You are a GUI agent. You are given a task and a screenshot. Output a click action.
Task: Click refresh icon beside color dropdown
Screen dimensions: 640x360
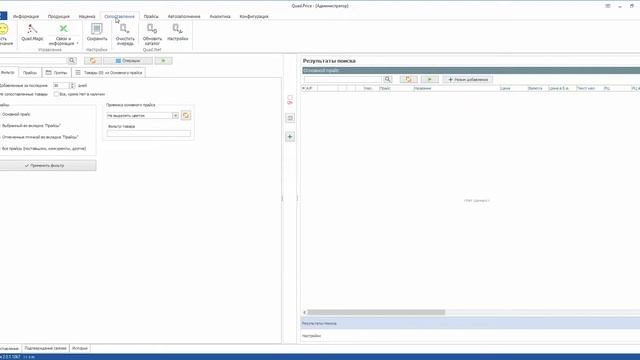pyautogui.click(x=186, y=116)
